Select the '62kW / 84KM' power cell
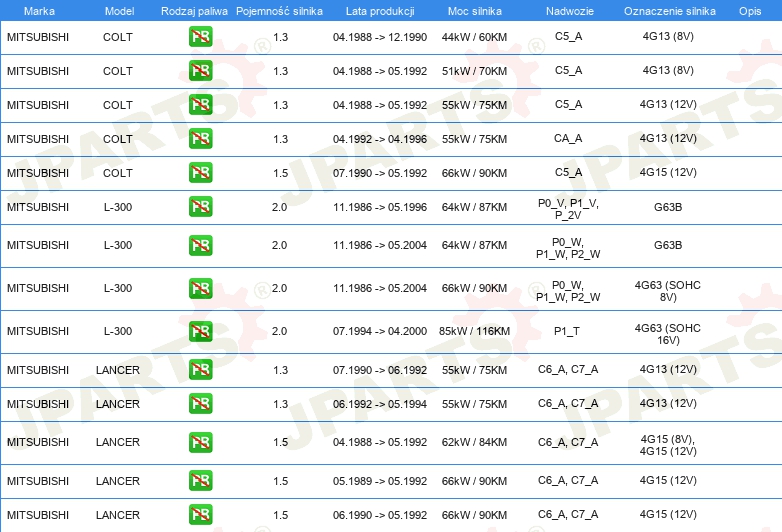 click(474, 442)
